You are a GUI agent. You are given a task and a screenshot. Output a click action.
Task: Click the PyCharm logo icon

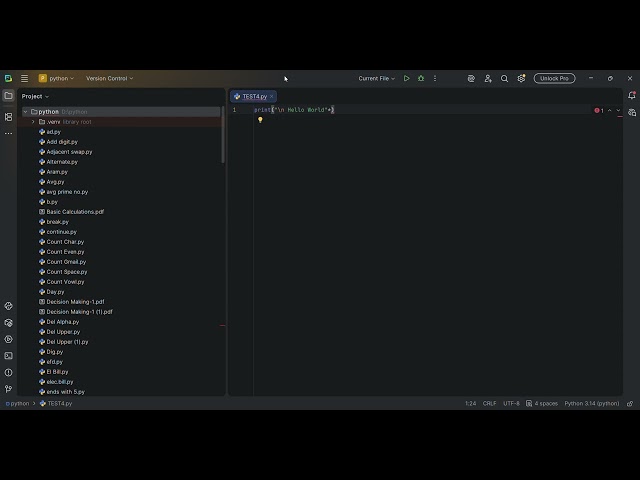point(8,78)
